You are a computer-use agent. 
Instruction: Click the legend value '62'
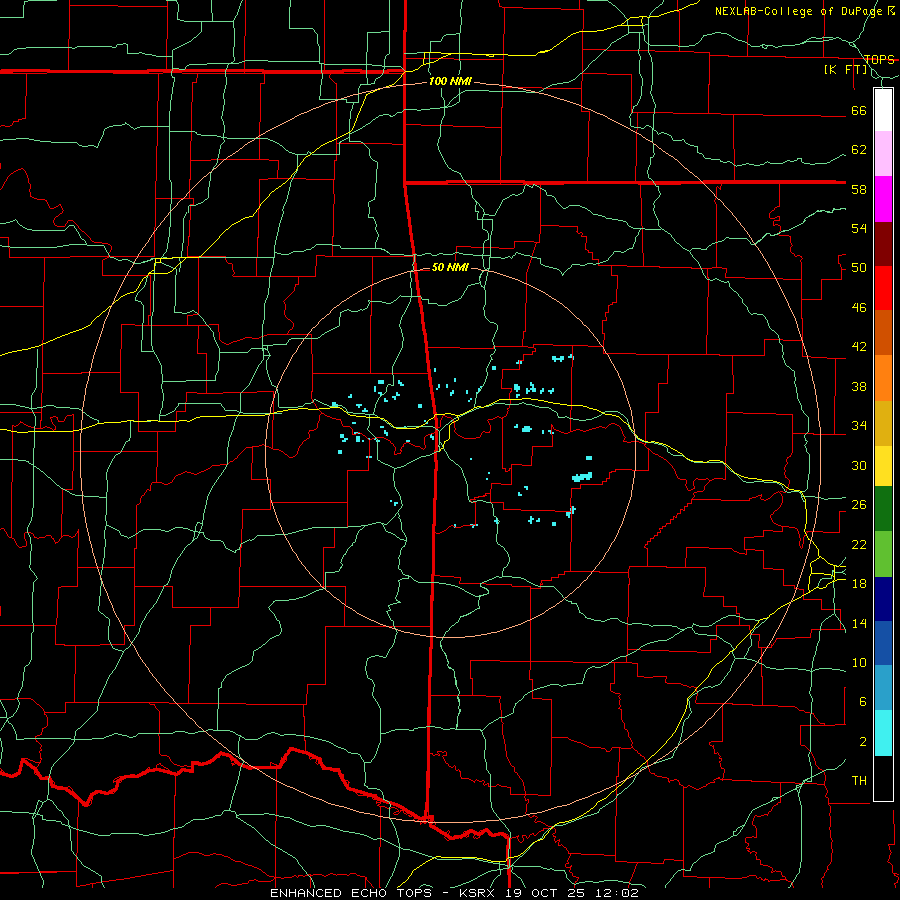point(859,150)
